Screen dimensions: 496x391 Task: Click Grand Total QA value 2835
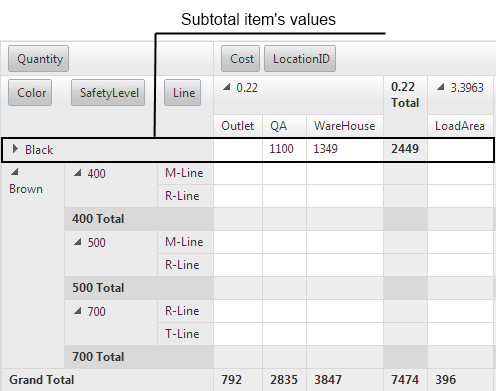pos(284,380)
